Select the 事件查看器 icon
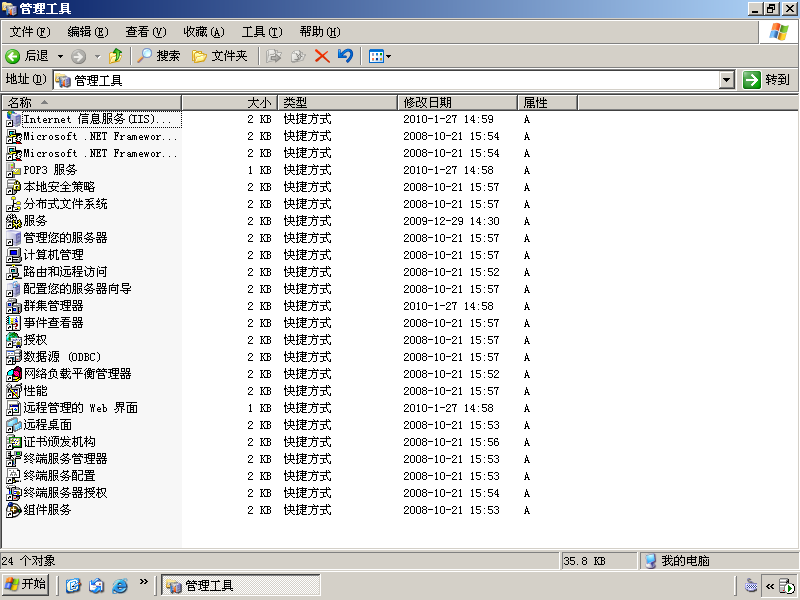800x600 pixels. (13, 323)
